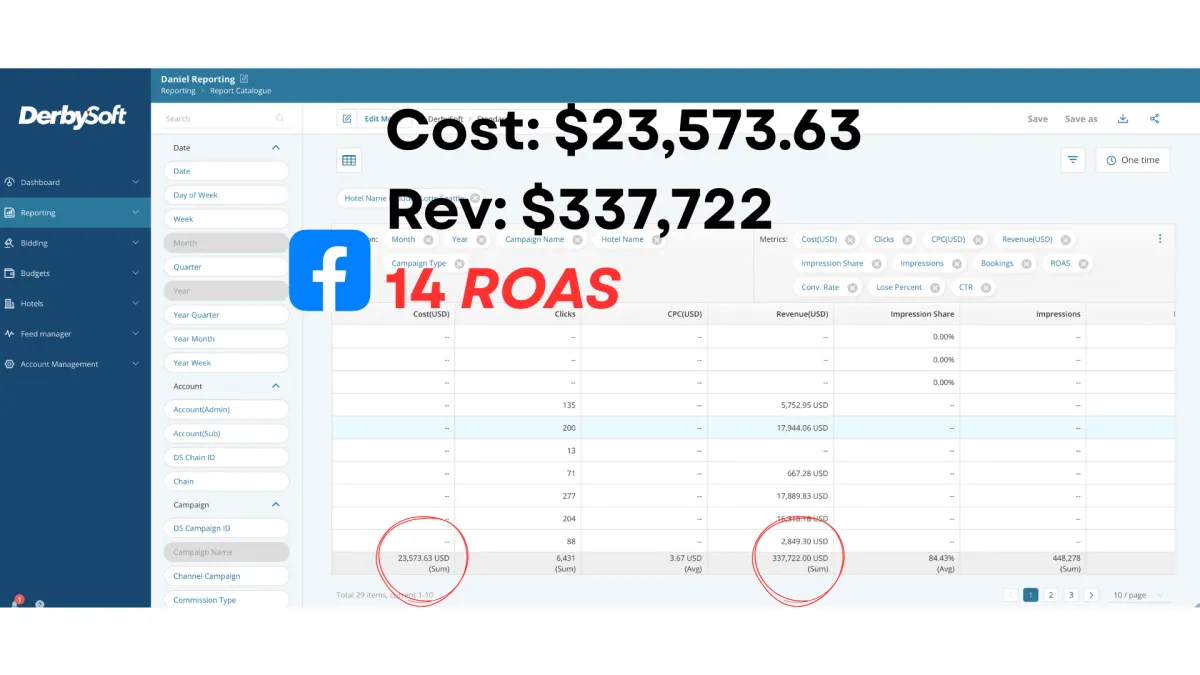
Task: Expand the Budgets sidebar chevron
Action: [135, 273]
